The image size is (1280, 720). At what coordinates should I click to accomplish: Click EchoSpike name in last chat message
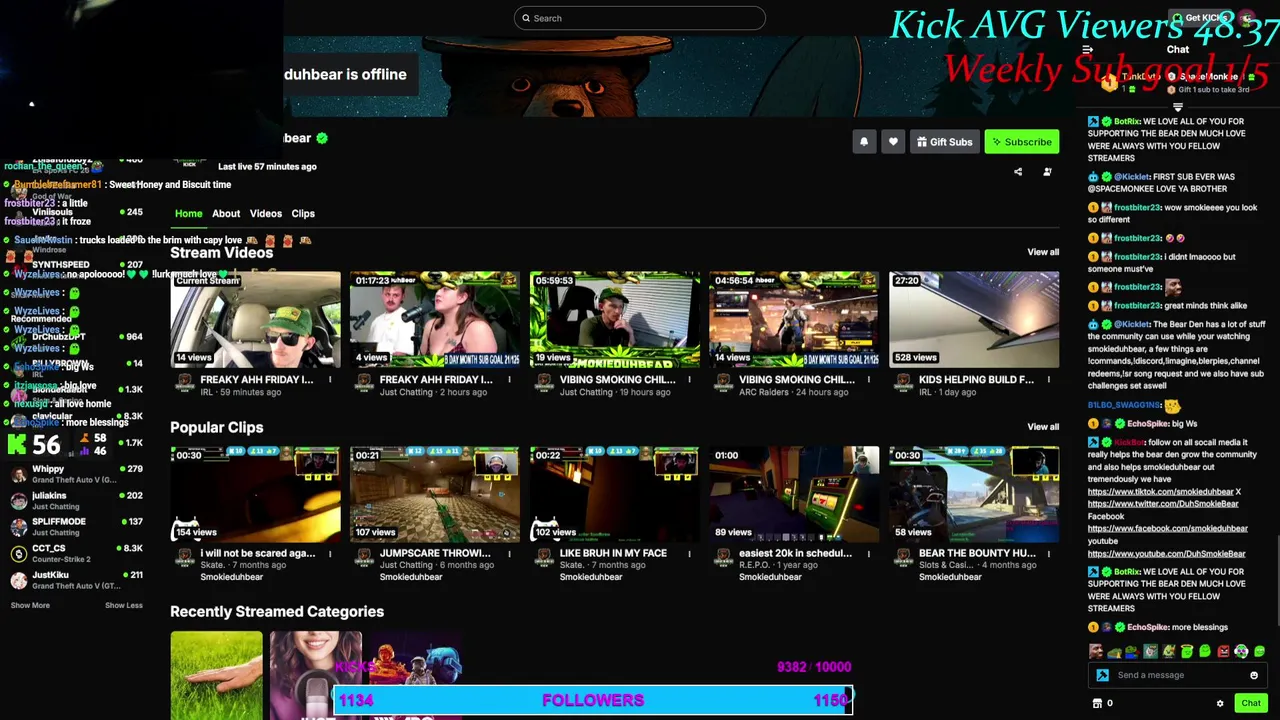pyautogui.click(x=1147, y=627)
